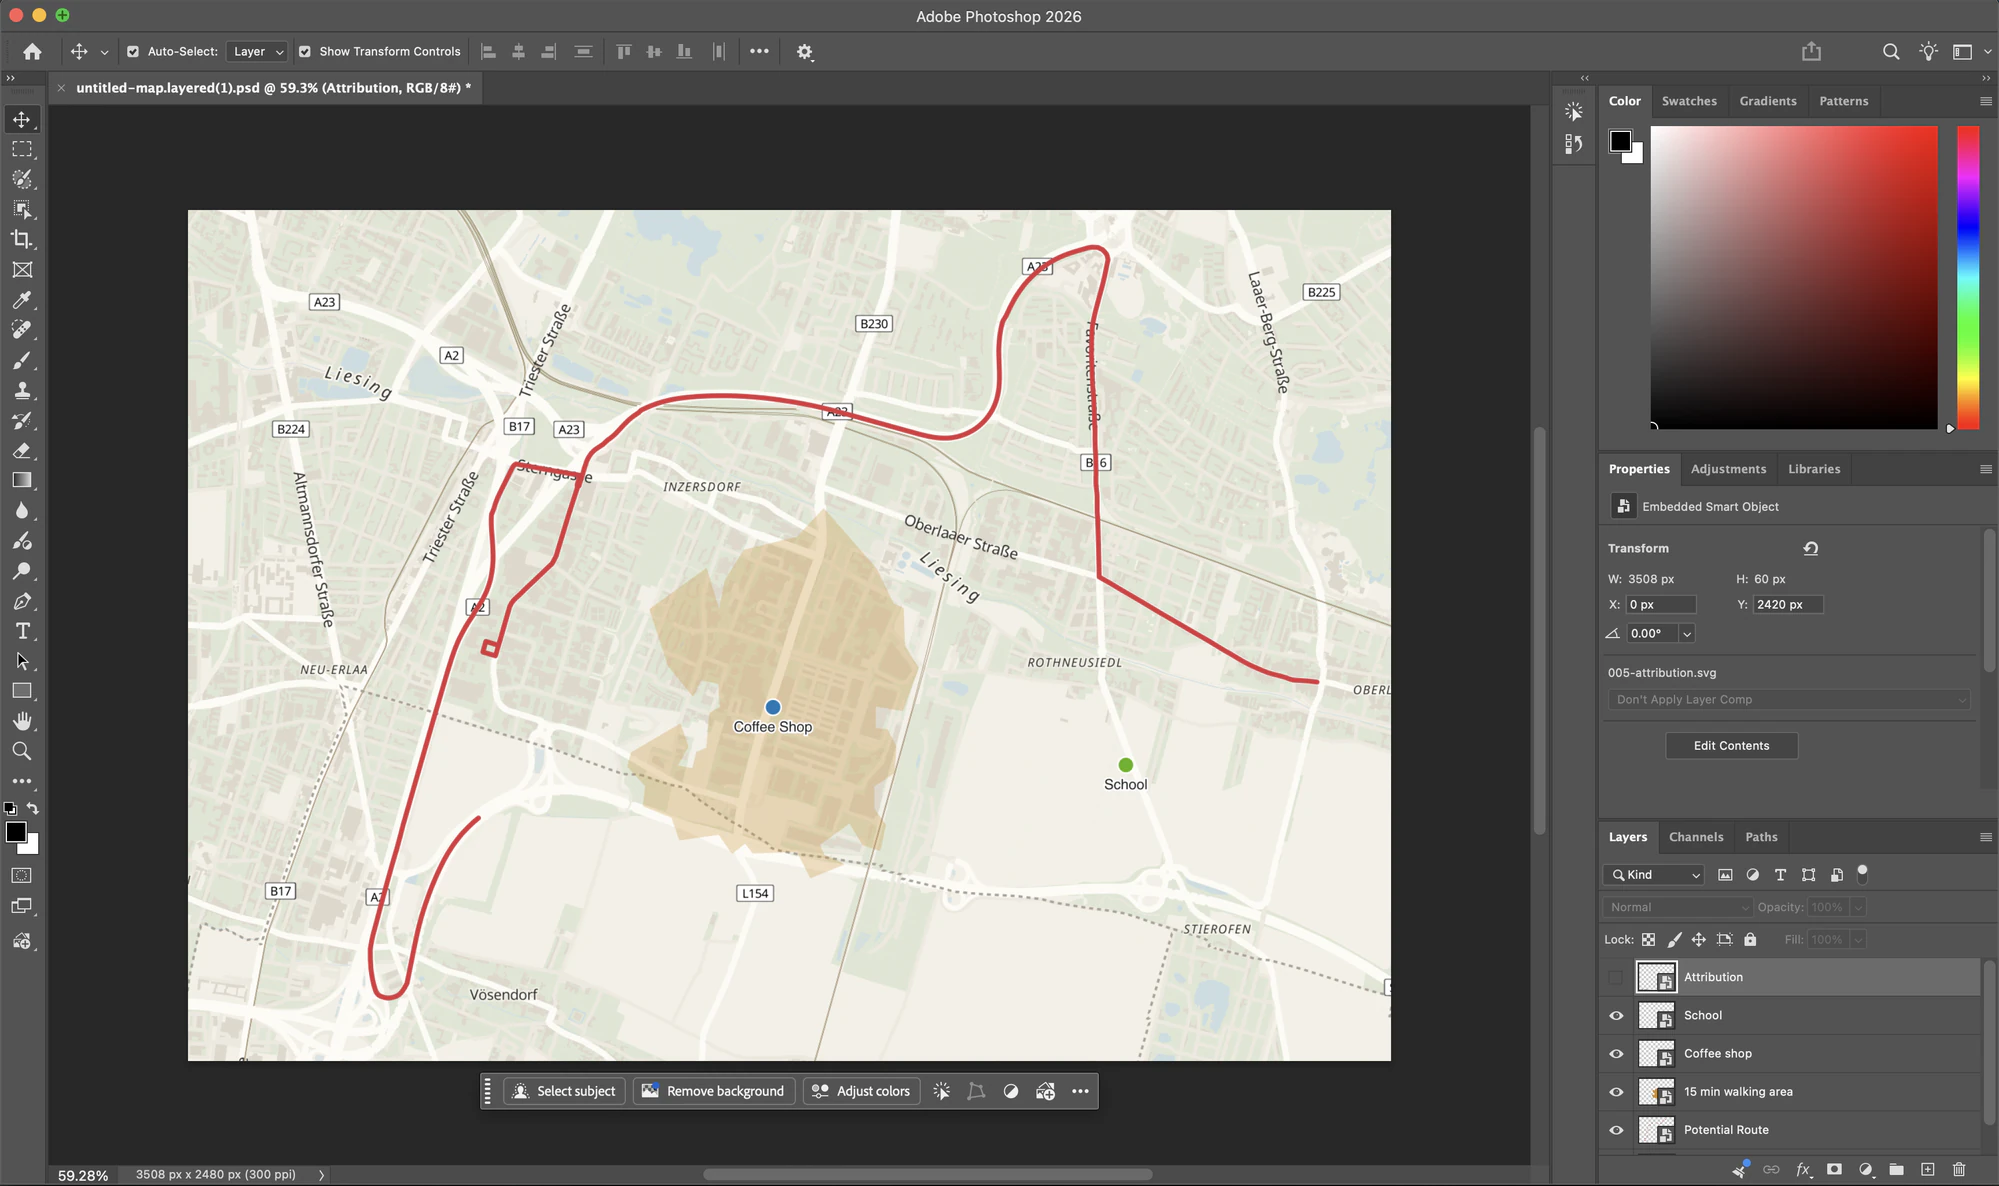Screen dimensions: 1999x1186
Task: Open the Kind filter dropdown
Action: coord(1655,875)
